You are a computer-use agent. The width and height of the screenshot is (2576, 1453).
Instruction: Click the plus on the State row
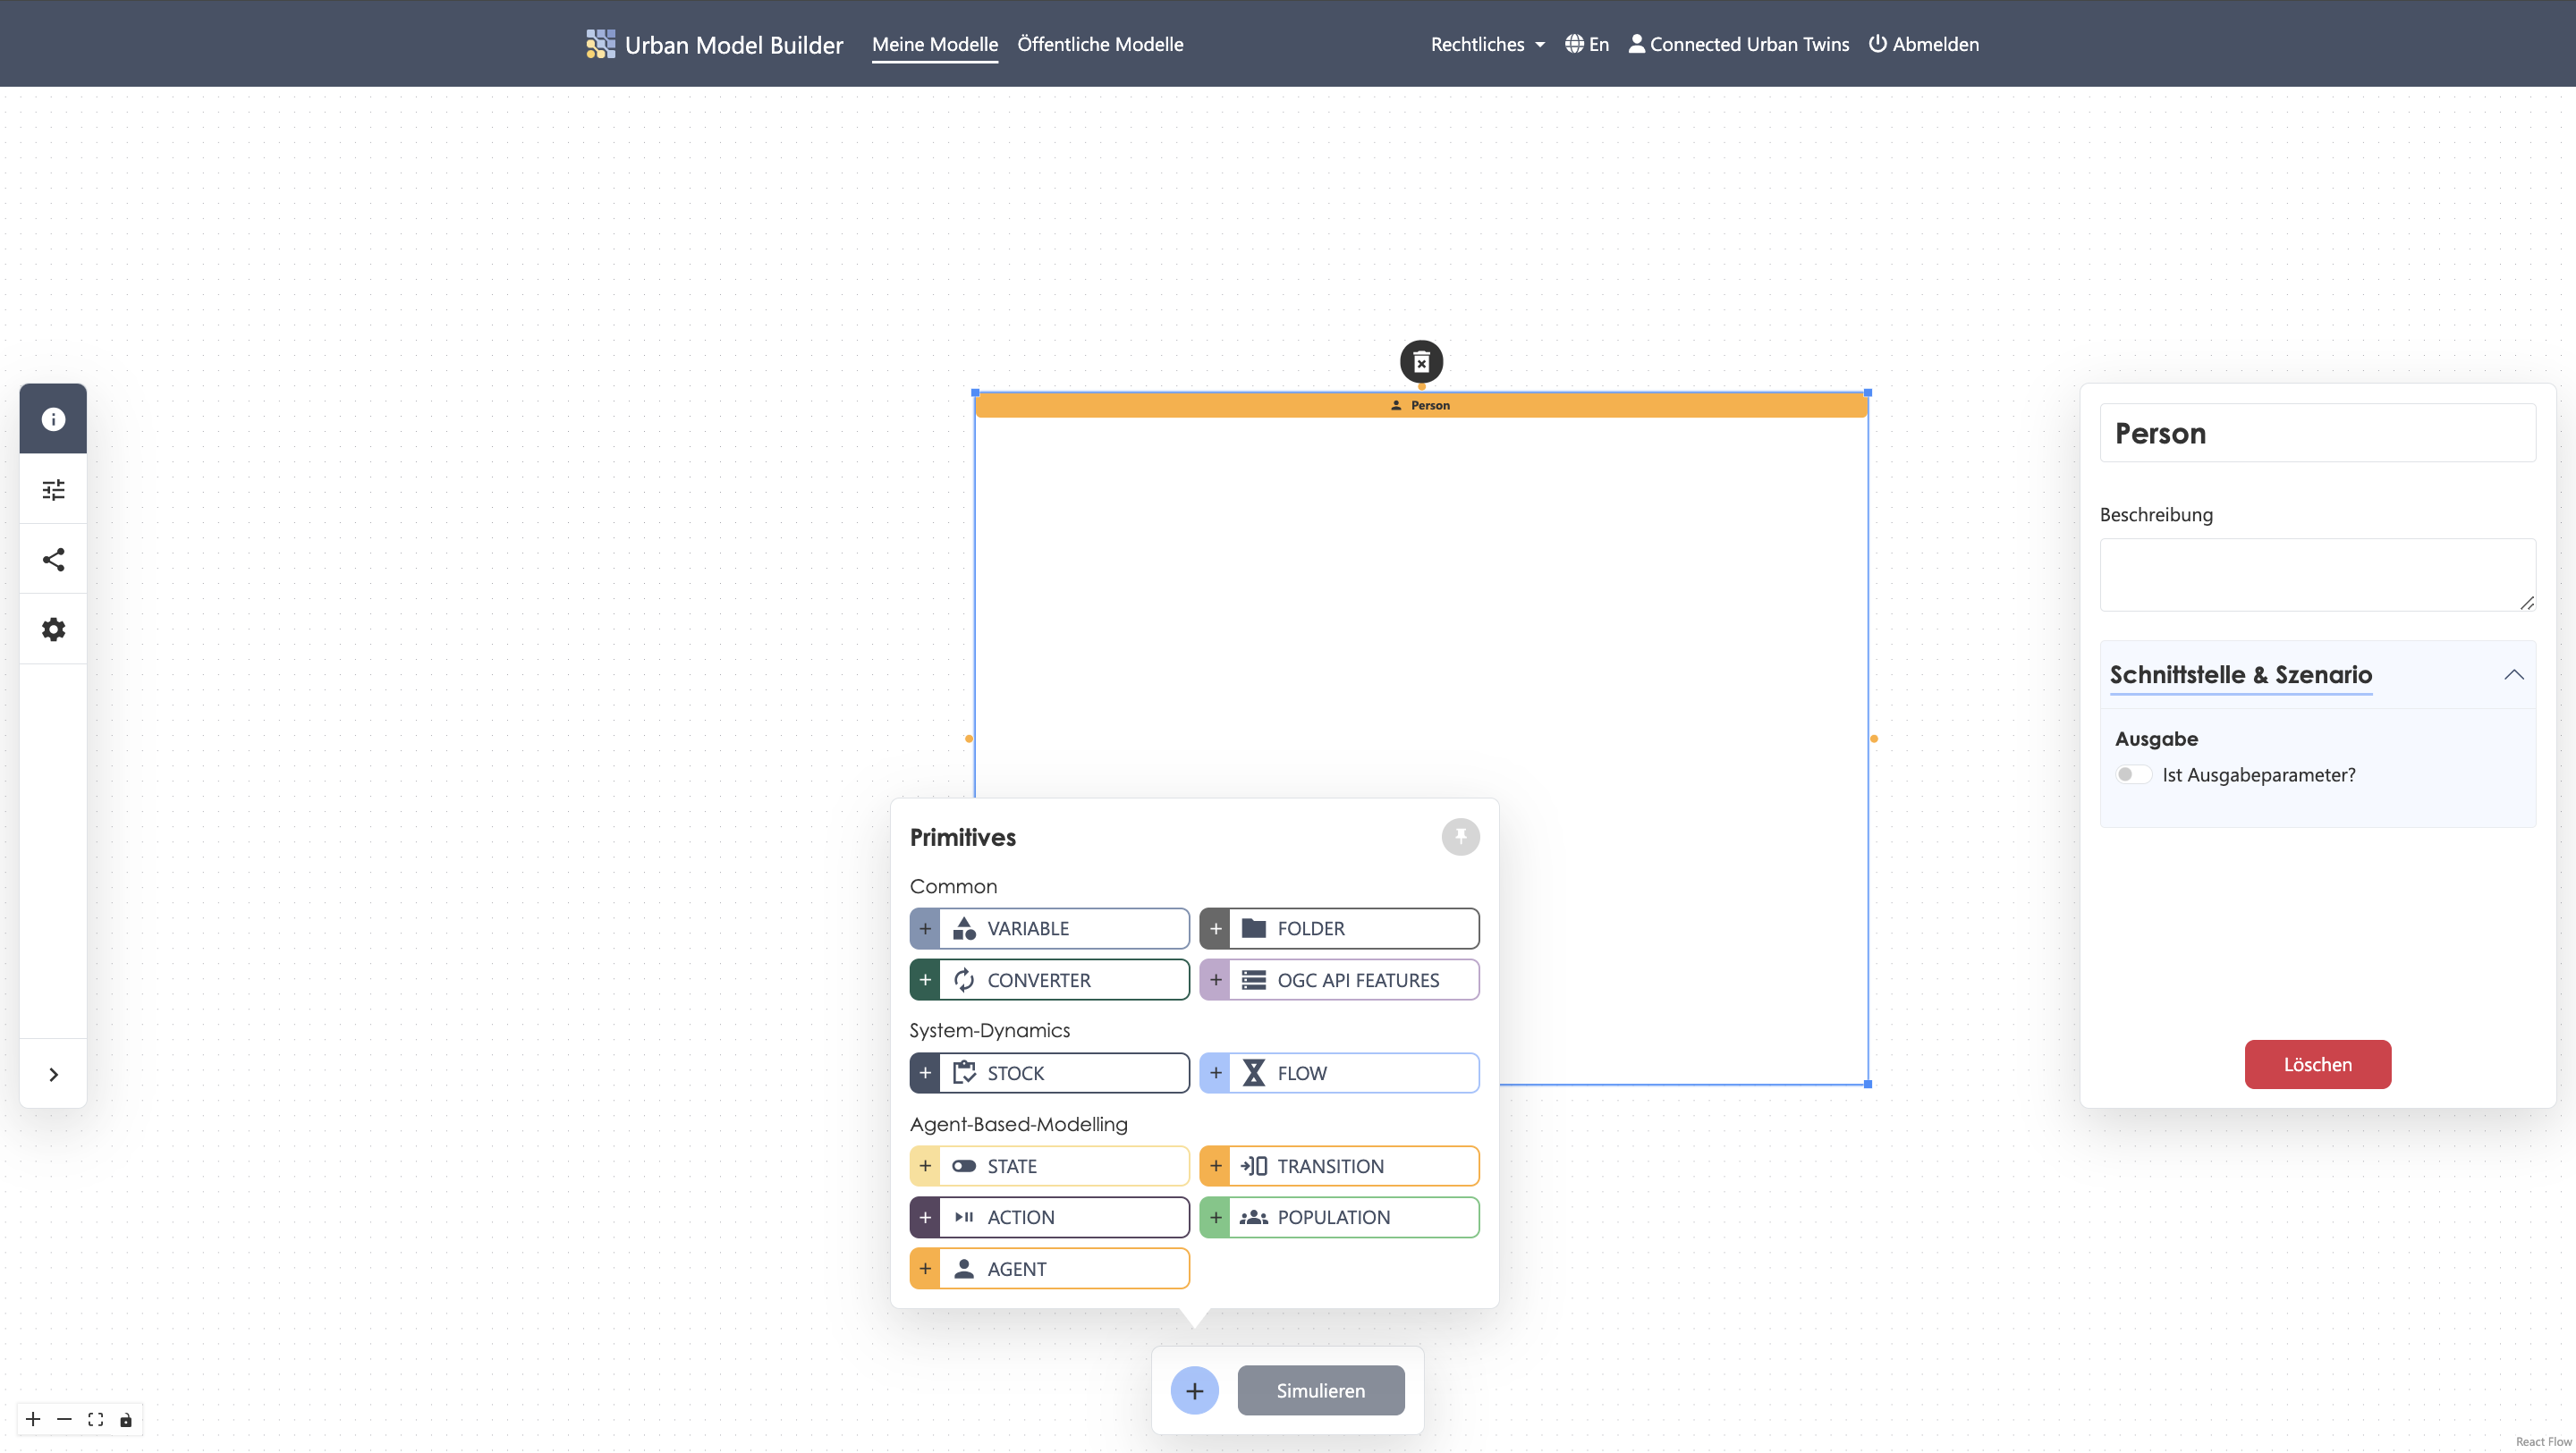click(x=925, y=1166)
